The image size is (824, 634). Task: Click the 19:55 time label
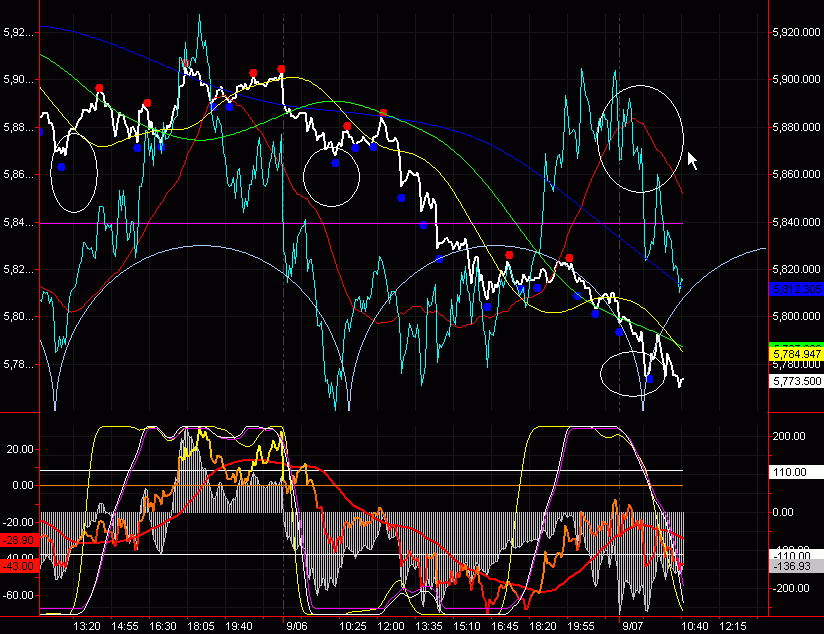[581, 626]
